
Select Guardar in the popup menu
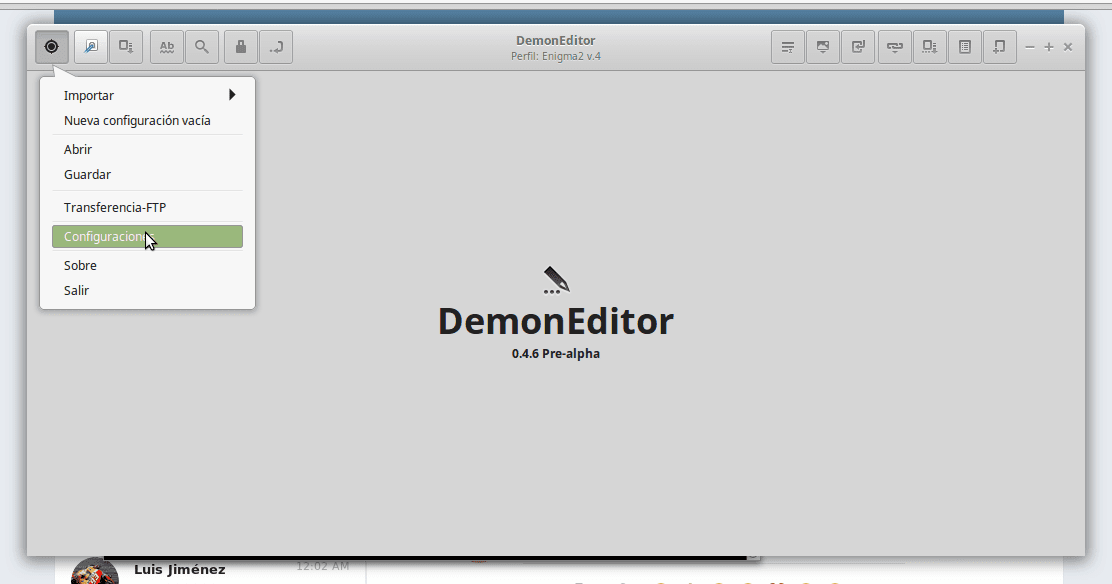pyautogui.click(x=87, y=174)
